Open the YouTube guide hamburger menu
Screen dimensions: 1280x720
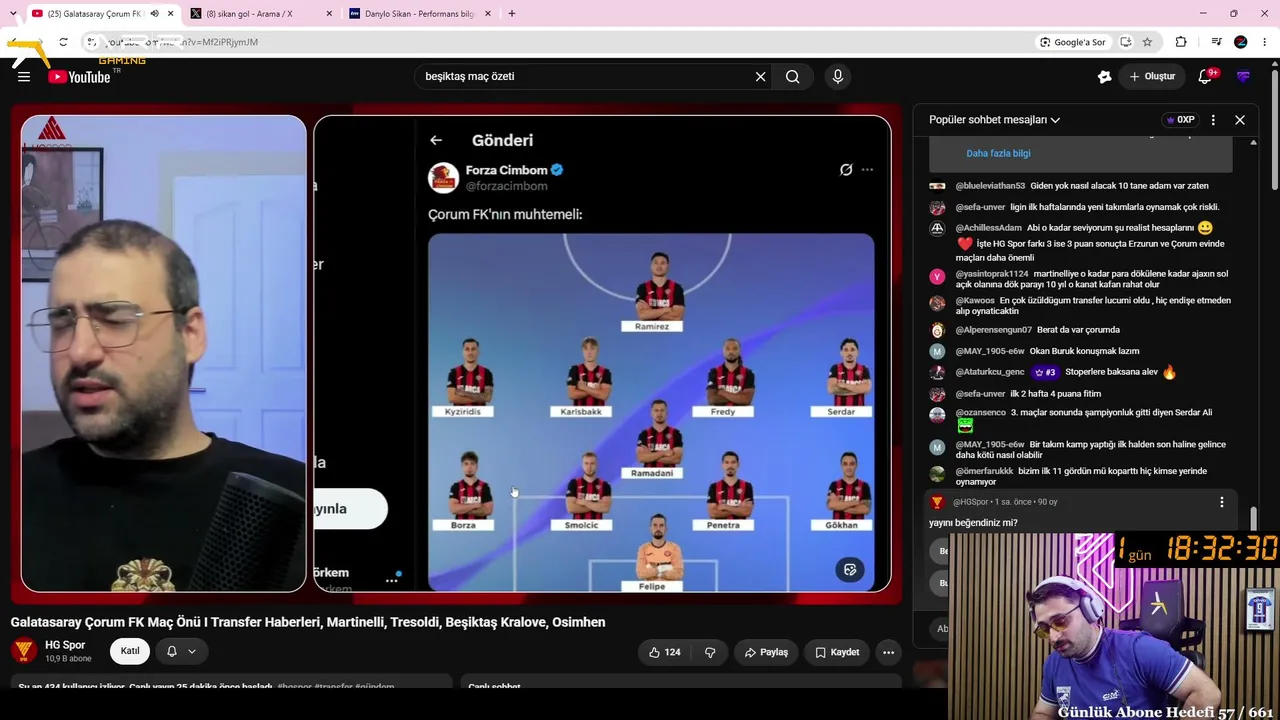[24, 76]
